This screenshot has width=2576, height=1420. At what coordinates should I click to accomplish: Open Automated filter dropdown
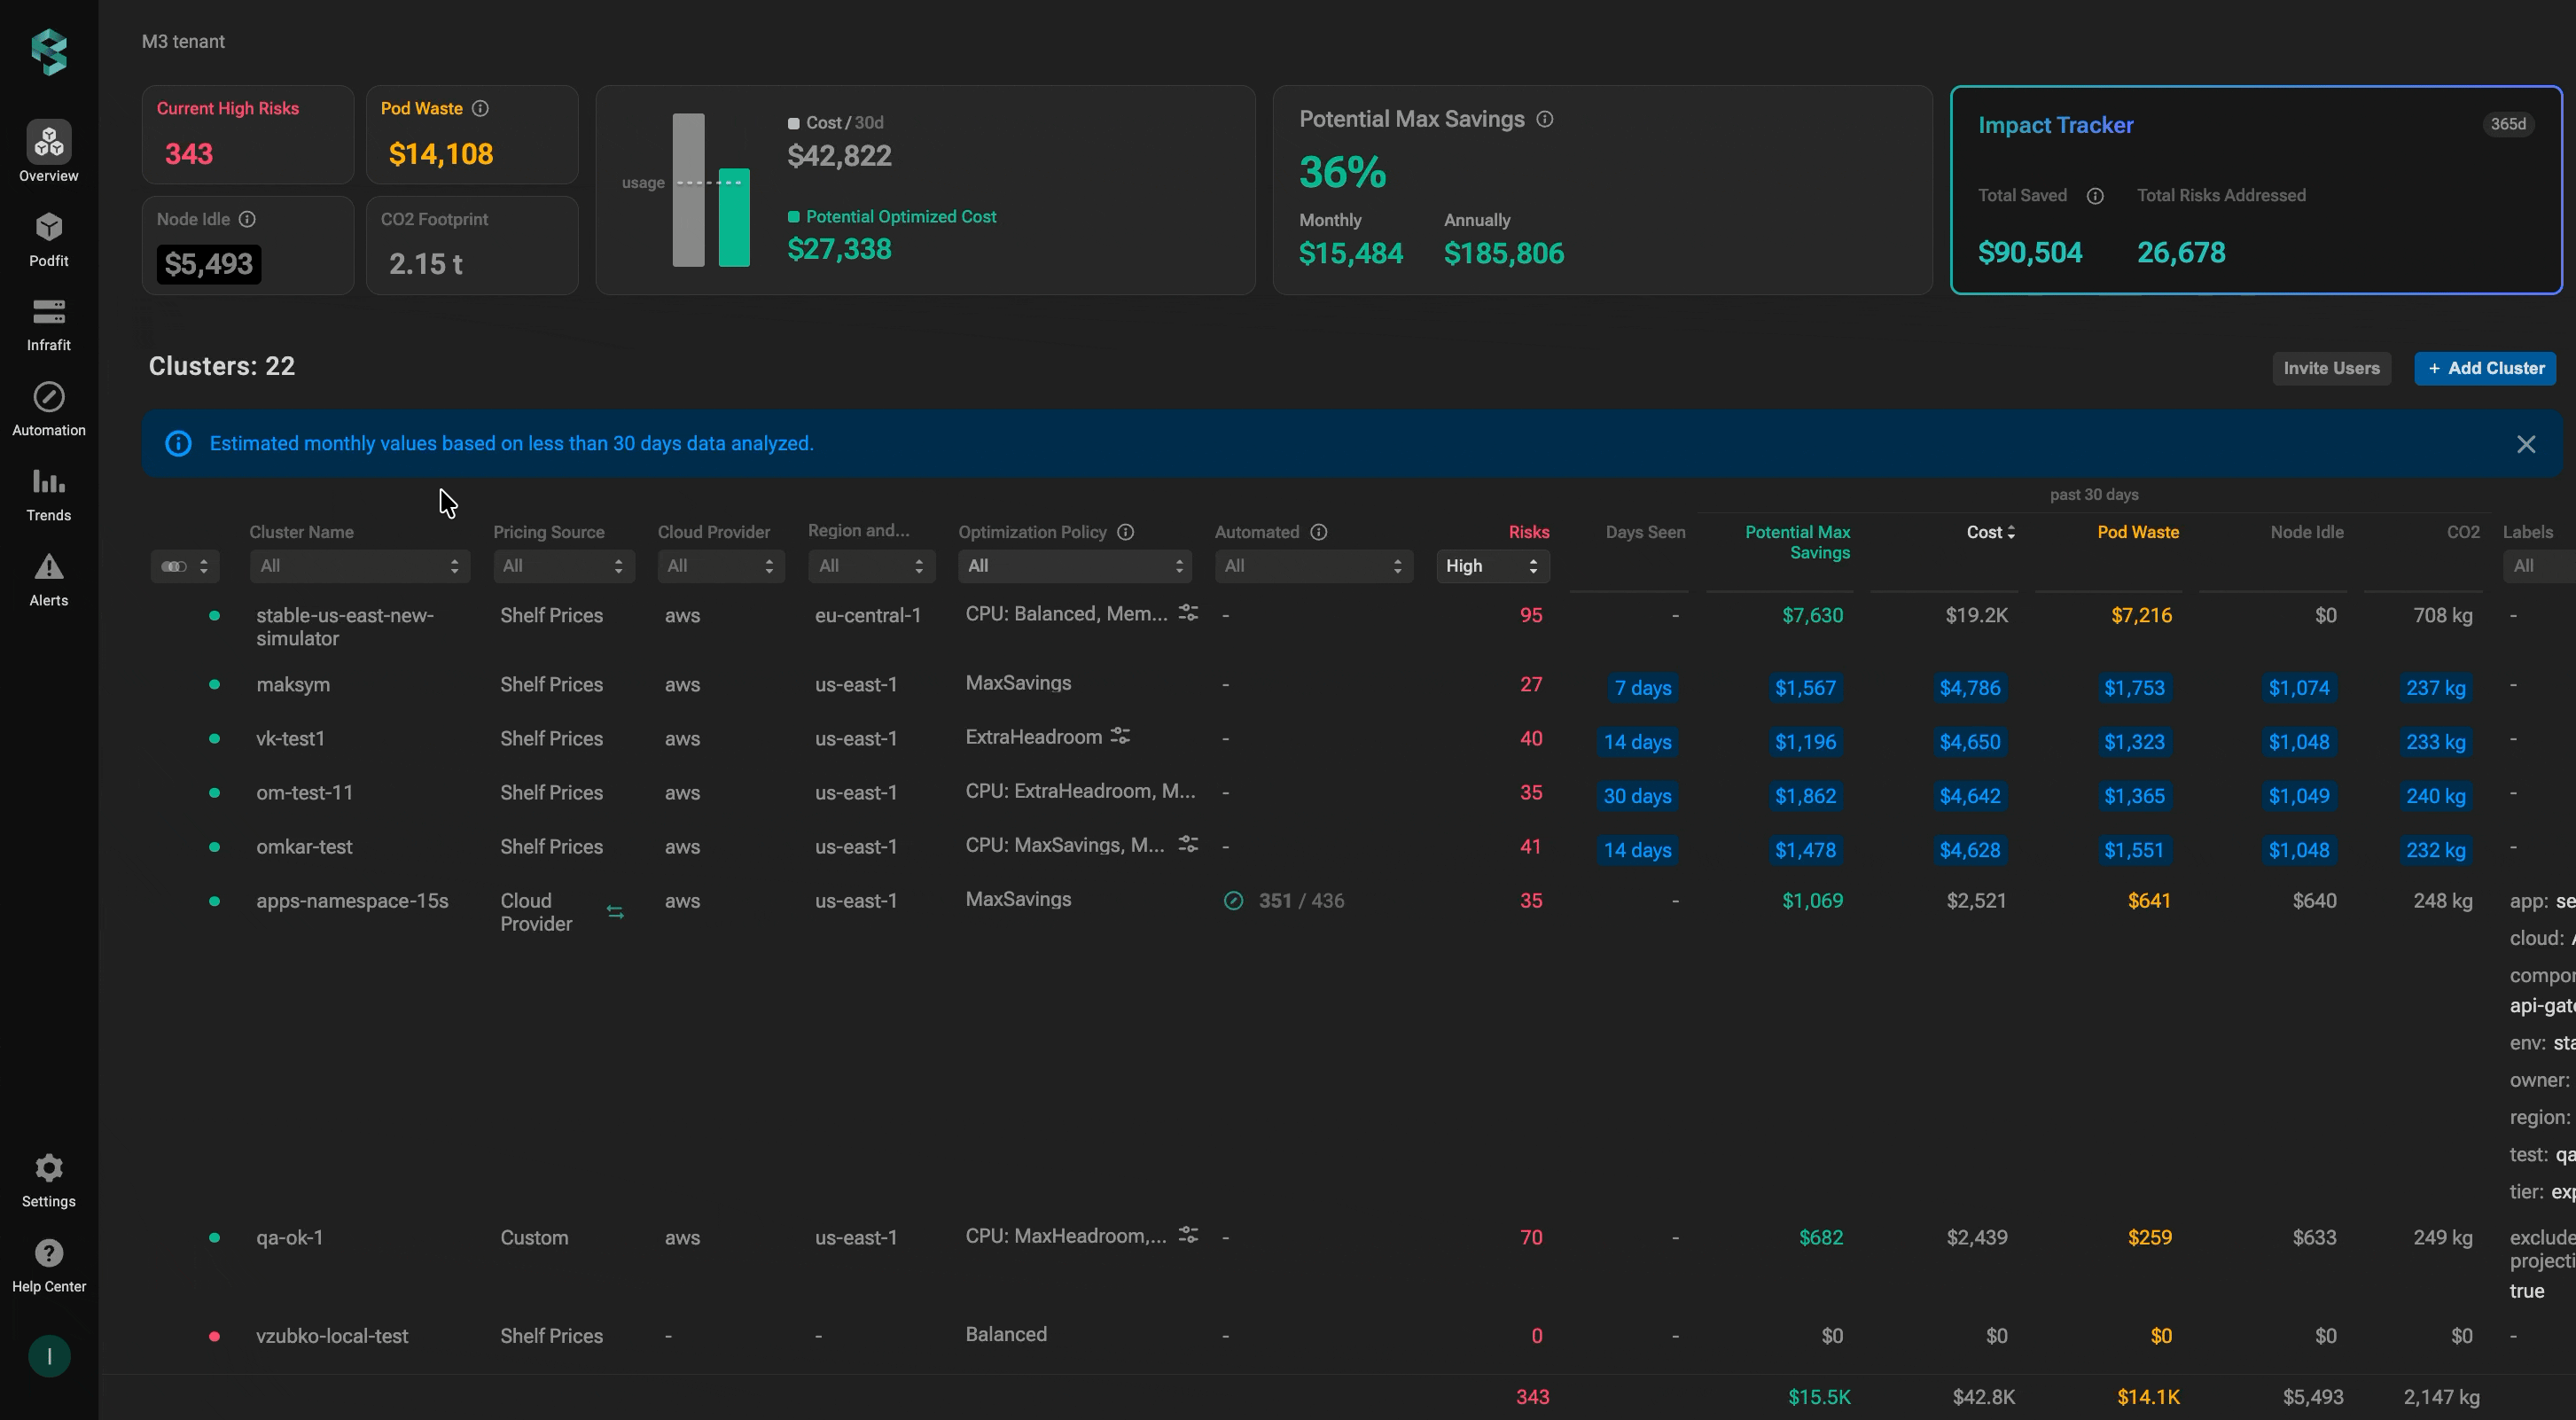(1314, 566)
